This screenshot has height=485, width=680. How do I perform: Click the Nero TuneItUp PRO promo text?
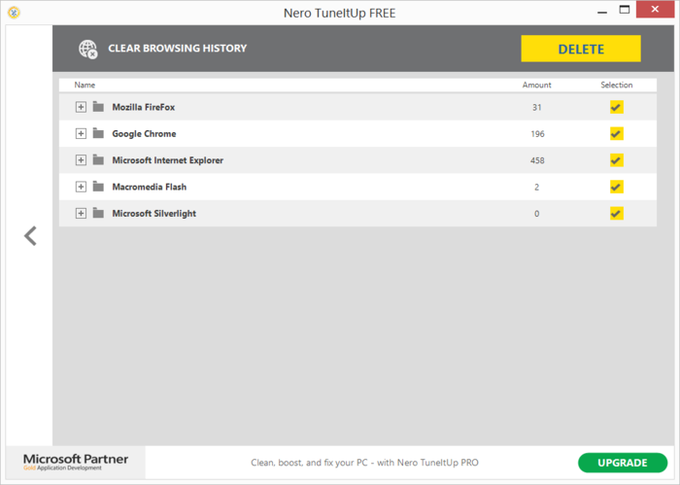(x=365, y=462)
